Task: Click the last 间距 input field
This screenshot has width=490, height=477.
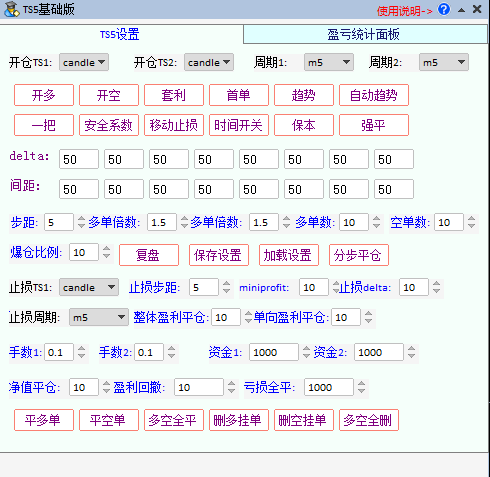Action: click(x=394, y=189)
